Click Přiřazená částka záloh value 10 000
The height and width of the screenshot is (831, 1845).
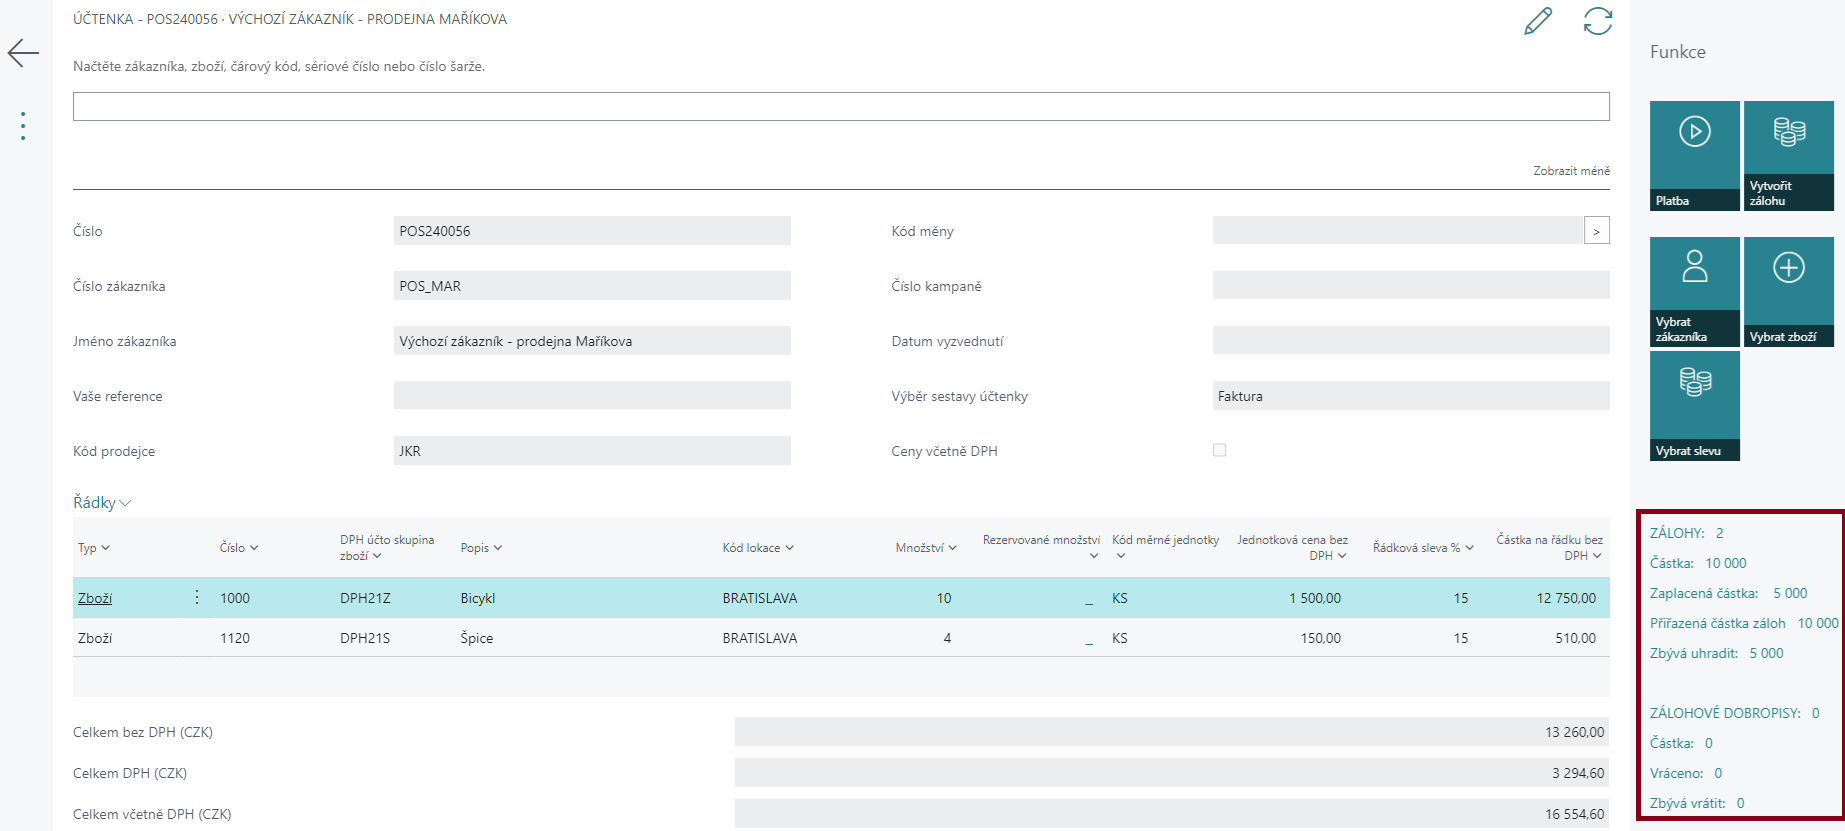[1818, 623]
